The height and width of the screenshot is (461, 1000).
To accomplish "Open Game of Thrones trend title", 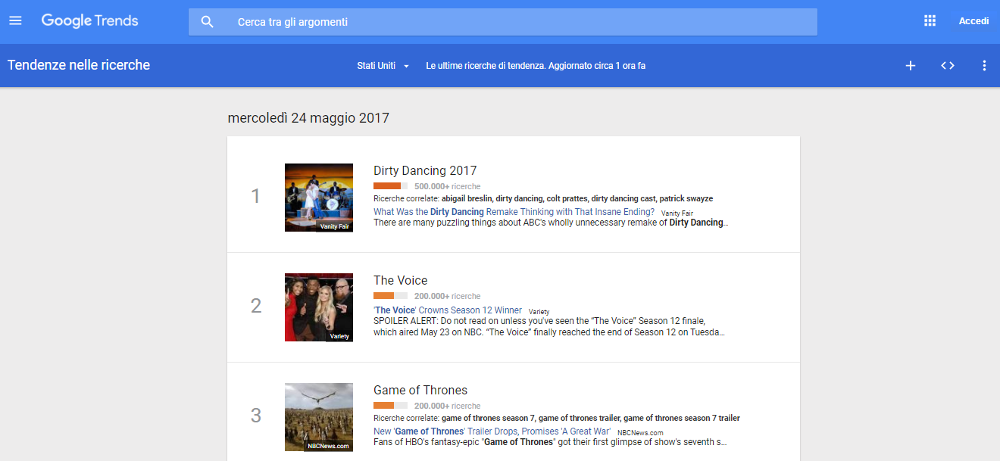I will tap(420, 390).
